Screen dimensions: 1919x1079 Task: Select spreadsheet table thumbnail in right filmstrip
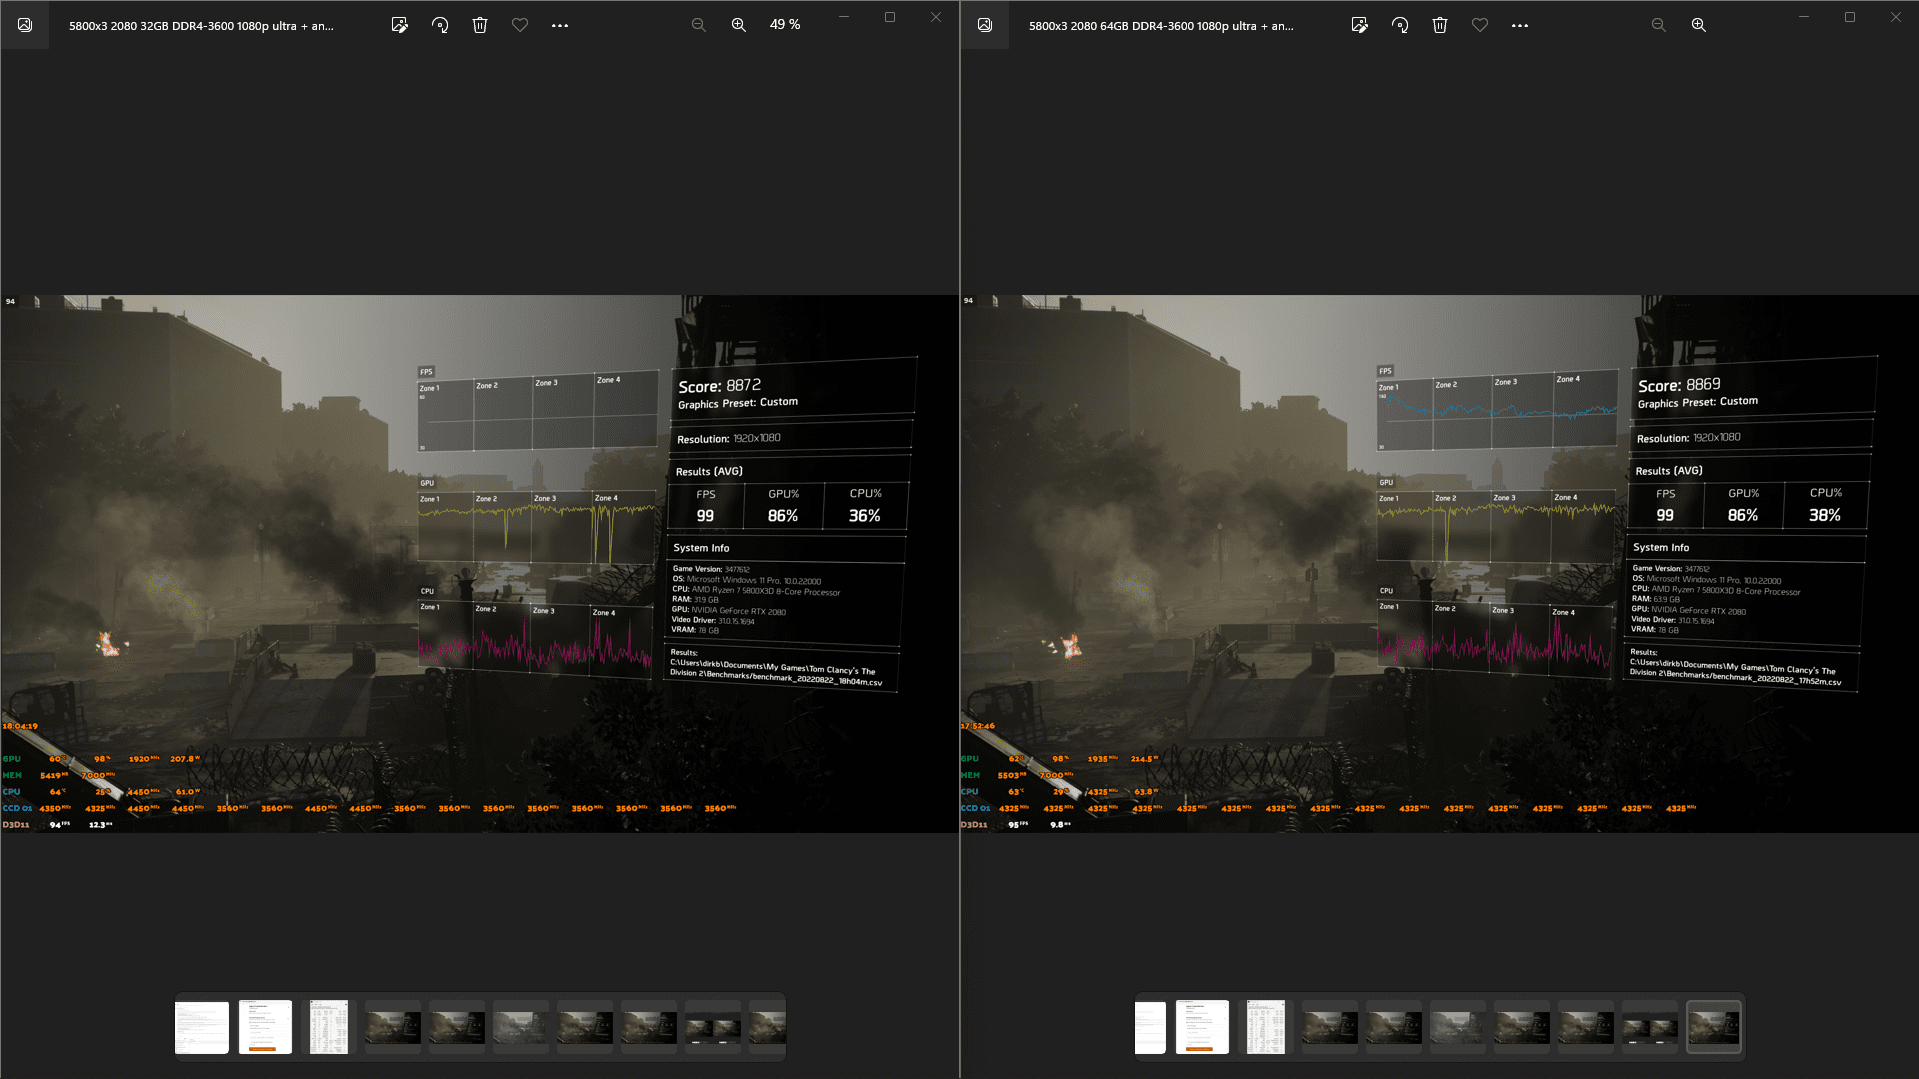point(1265,1027)
